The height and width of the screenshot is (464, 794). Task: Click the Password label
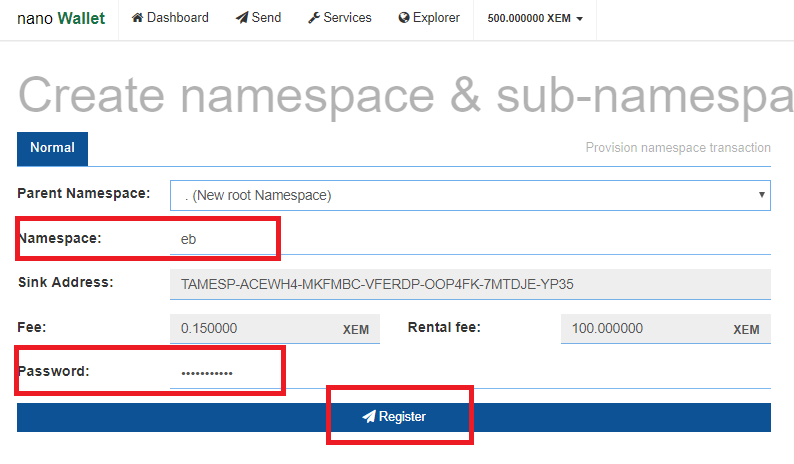click(54, 371)
